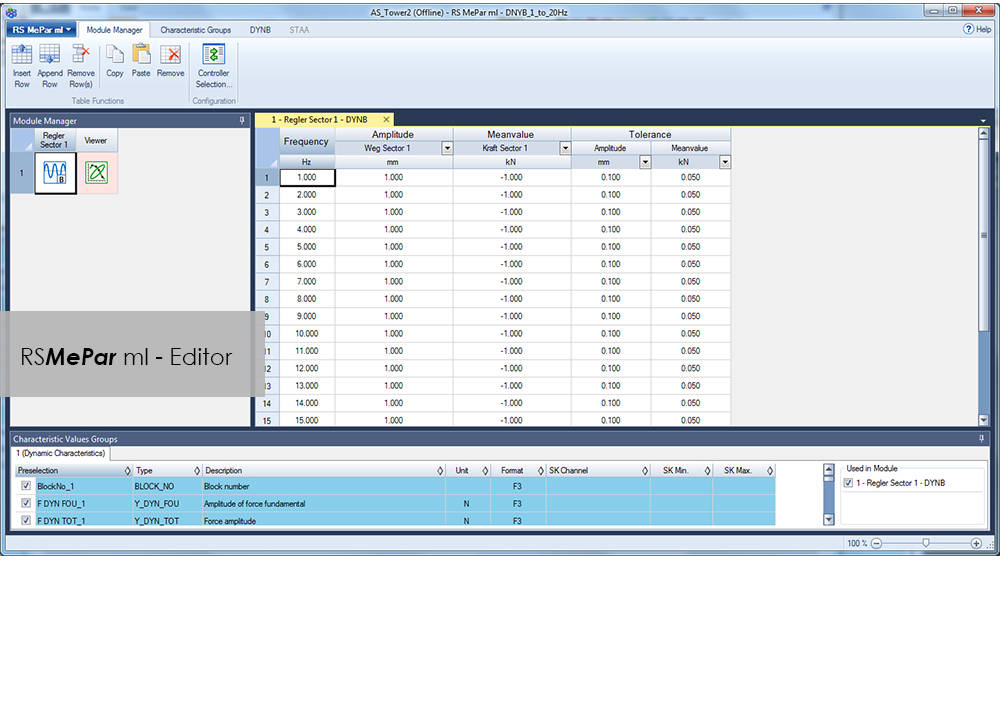Switch to the DYNB ribbon tab
Image resolution: width=1000 pixels, height=709 pixels.
[x=260, y=30]
